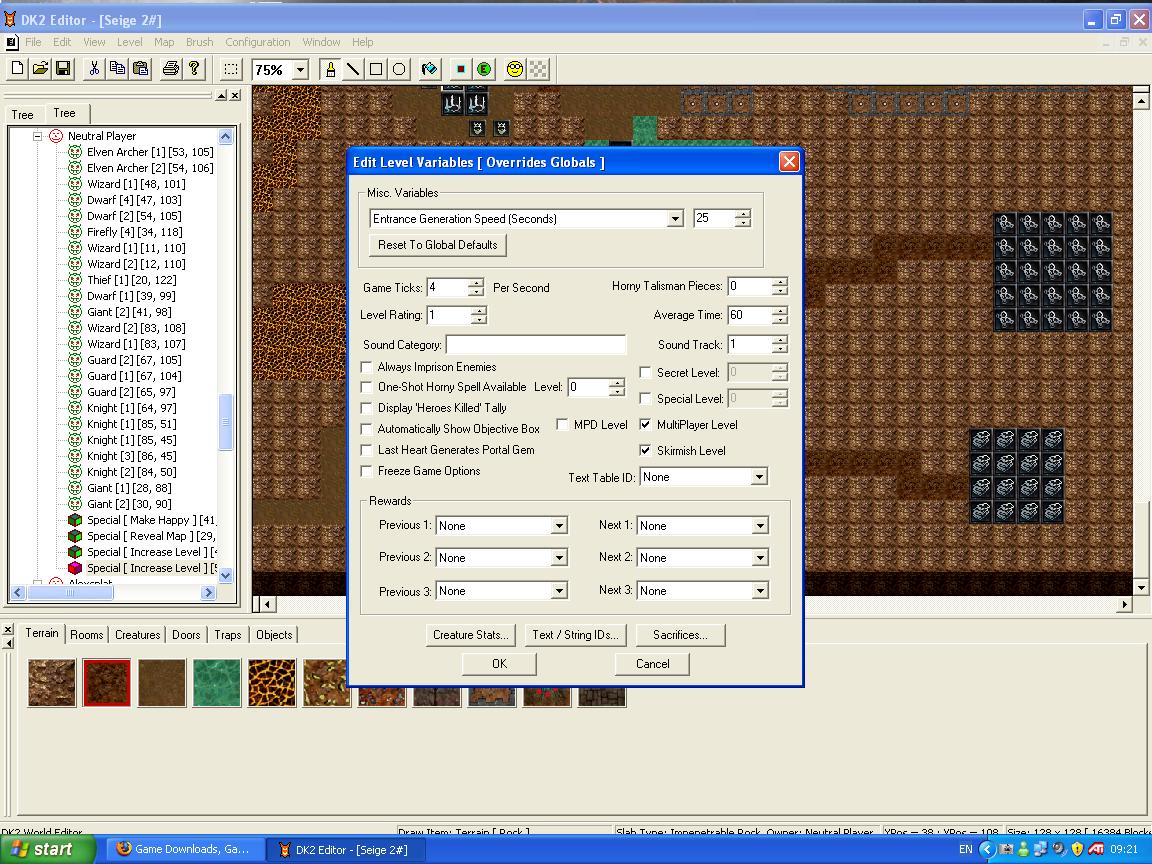
Task: Click the Save file toolbar icon
Action: pyautogui.click(x=63, y=69)
